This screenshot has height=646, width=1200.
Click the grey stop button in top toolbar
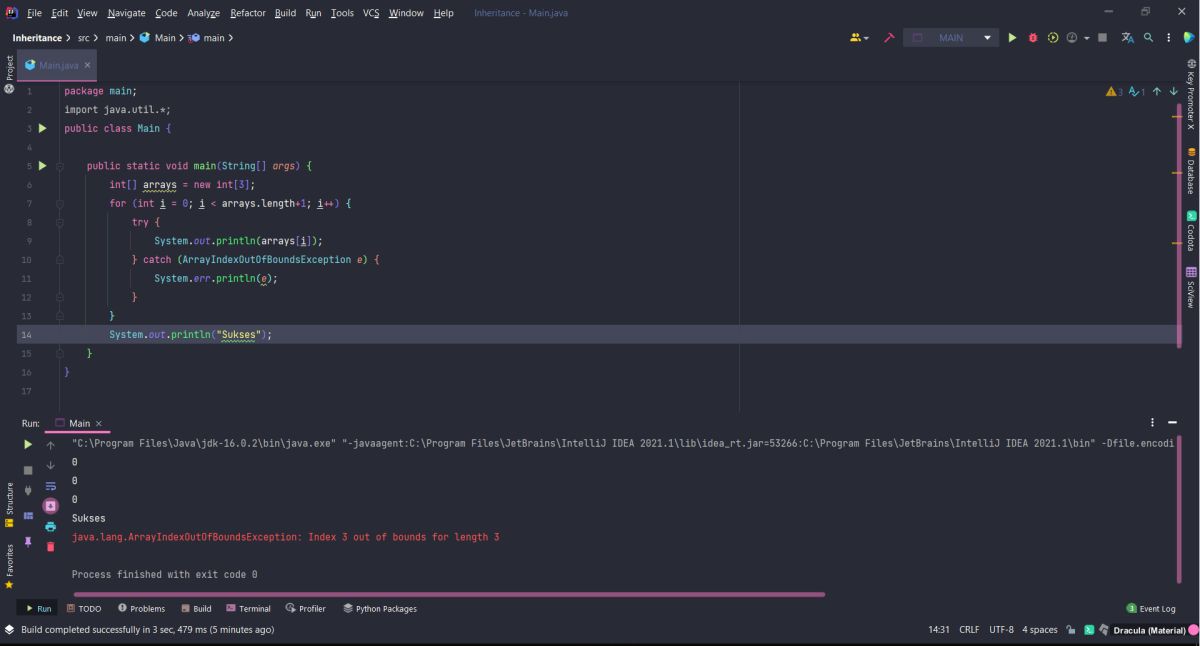pyautogui.click(x=1102, y=38)
